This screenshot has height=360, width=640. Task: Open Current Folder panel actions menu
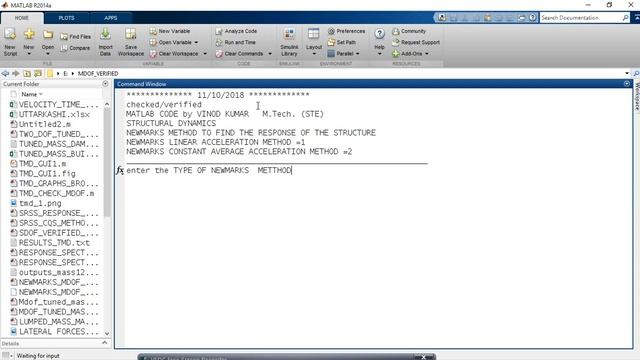[105, 84]
